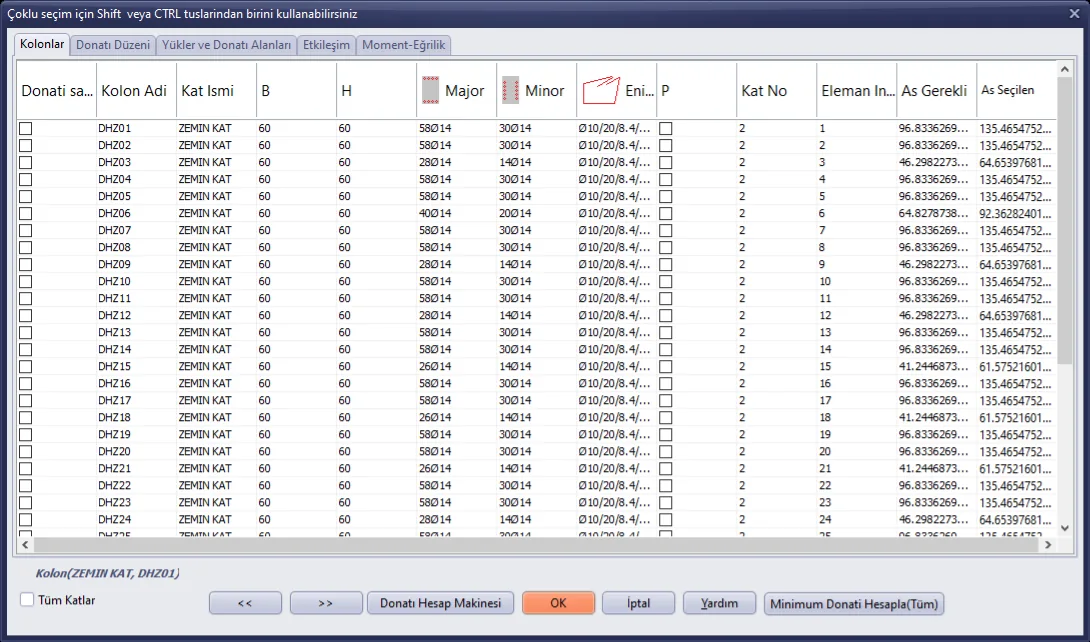Screen dimensions: 1090x642
Task: Click the vertical scrollbar thumb of the table
Action: 1064,220
